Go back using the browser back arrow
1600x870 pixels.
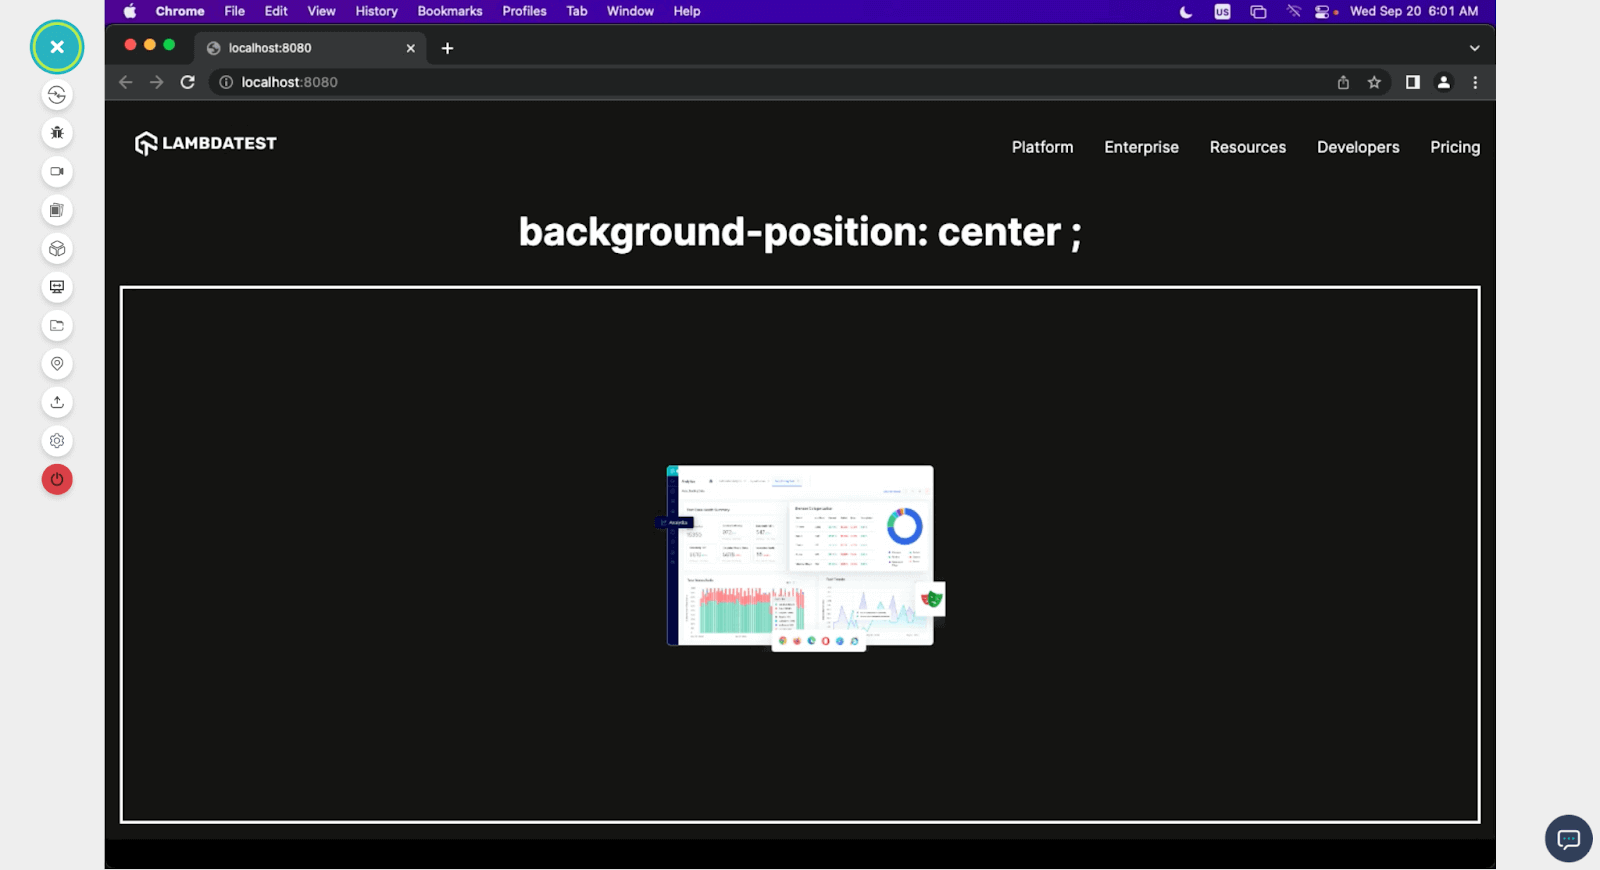click(125, 82)
